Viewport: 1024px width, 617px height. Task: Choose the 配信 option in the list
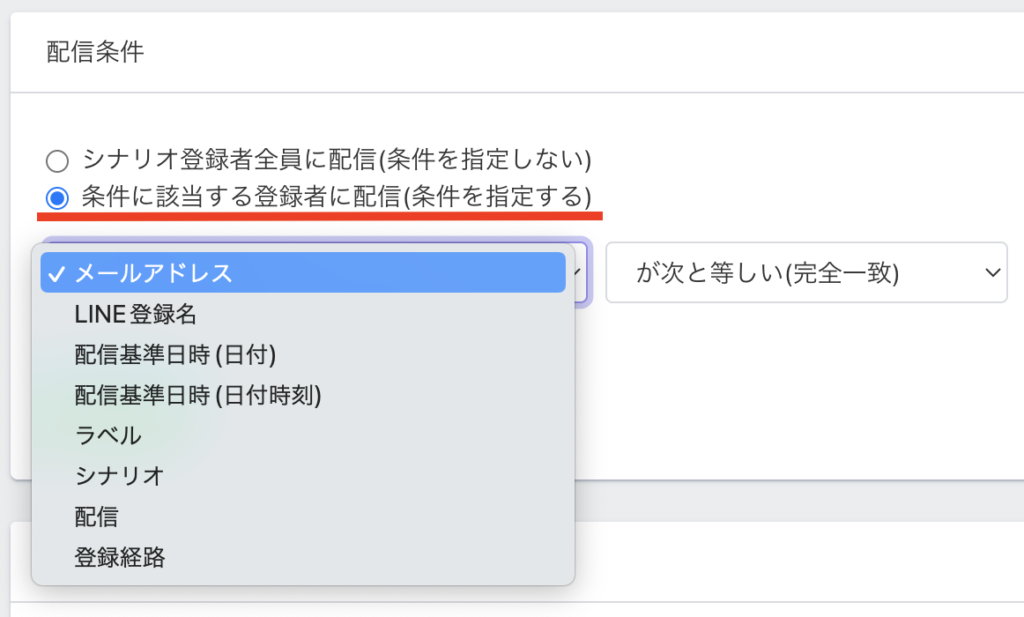point(96,517)
